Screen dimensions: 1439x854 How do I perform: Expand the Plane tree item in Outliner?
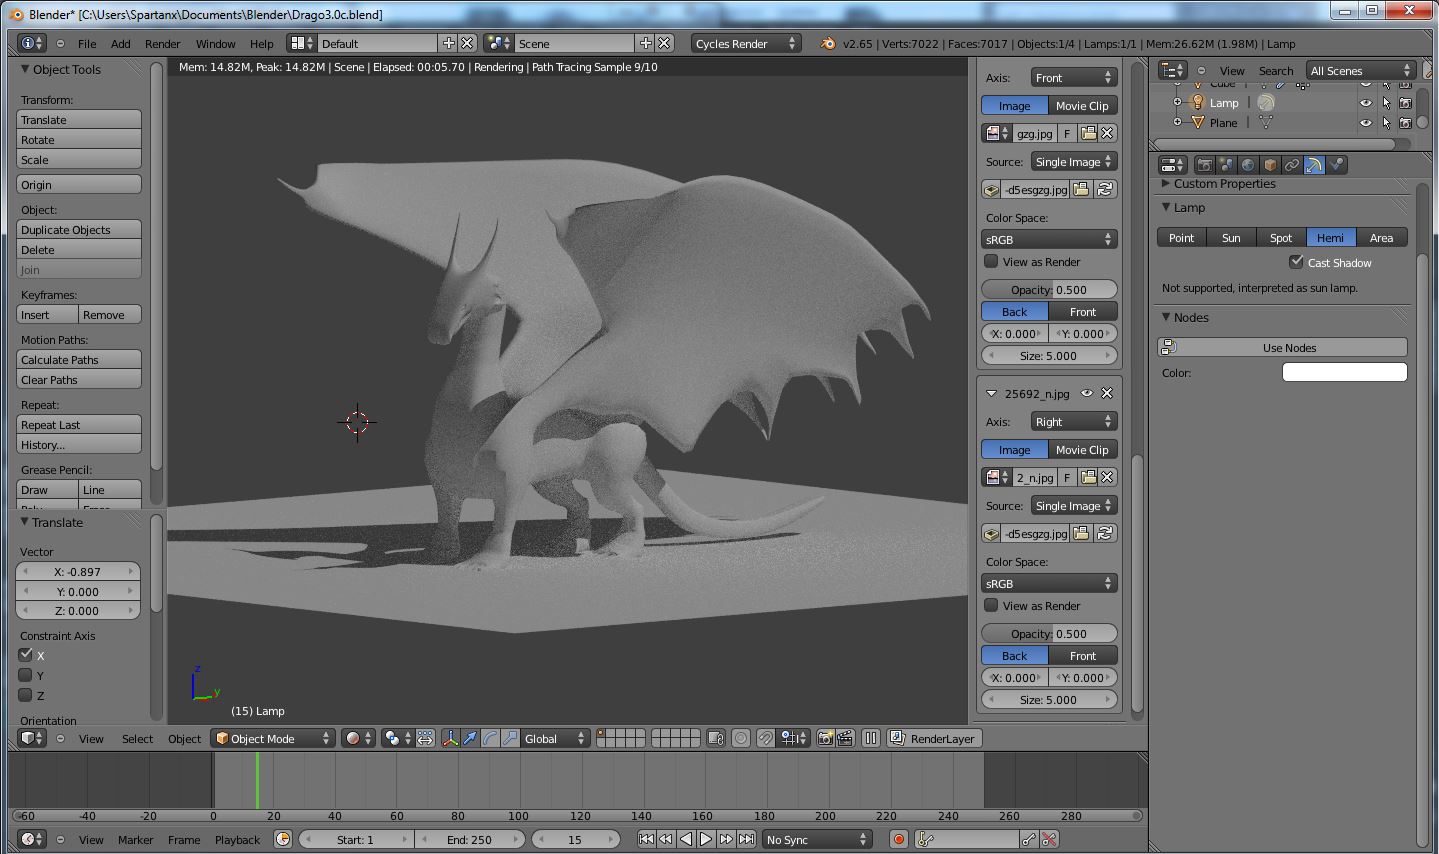coord(1177,122)
